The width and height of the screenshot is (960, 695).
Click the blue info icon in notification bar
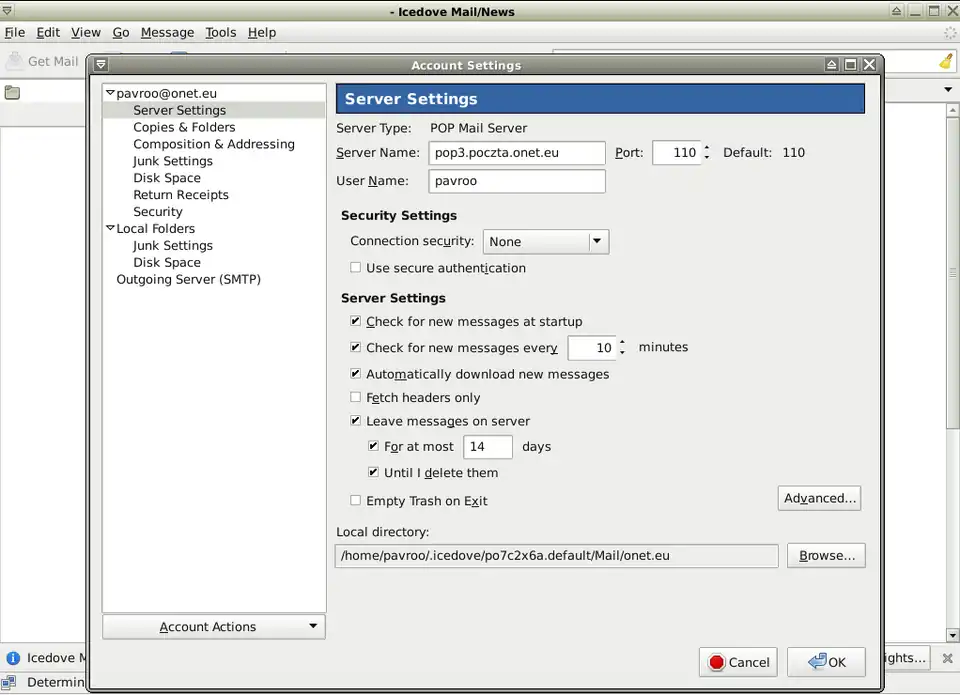13,658
